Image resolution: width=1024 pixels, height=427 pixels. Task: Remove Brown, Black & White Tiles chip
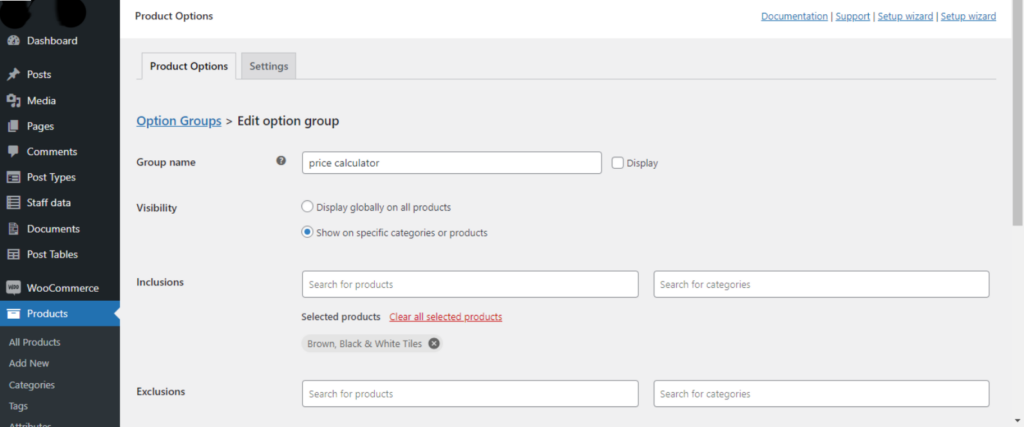[434, 343]
